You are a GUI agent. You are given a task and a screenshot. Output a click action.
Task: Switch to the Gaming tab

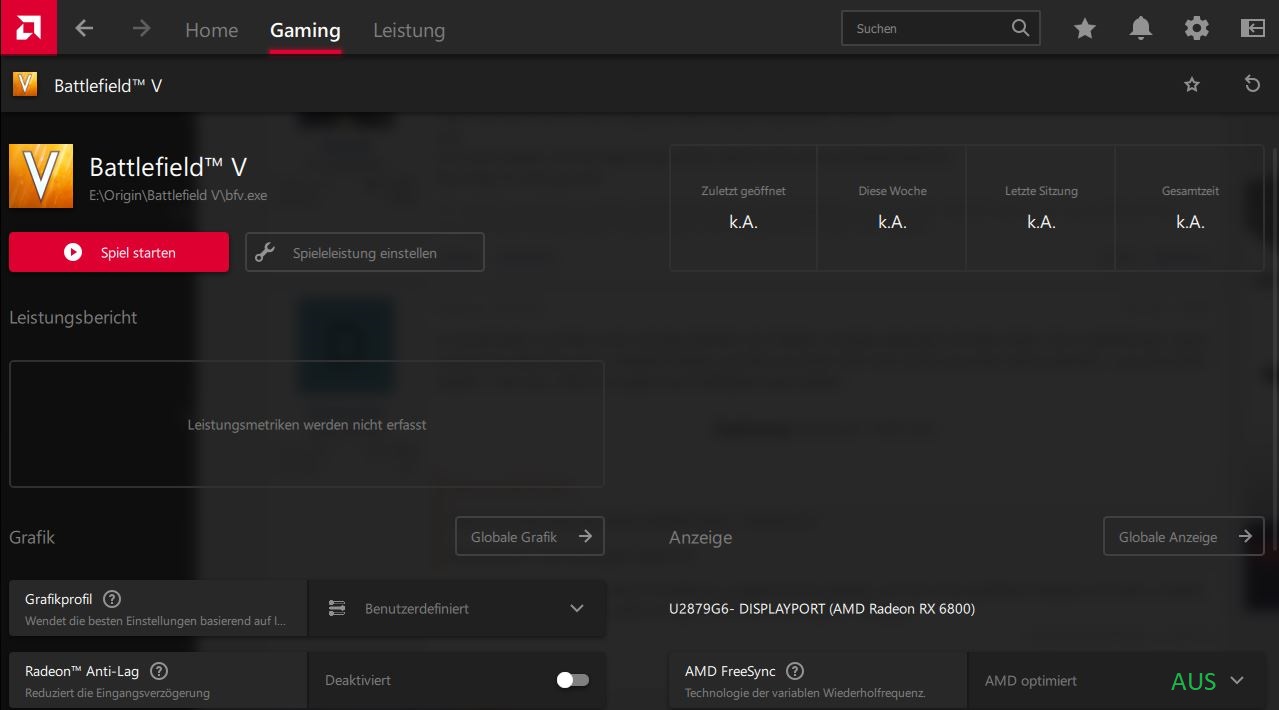point(305,30)
